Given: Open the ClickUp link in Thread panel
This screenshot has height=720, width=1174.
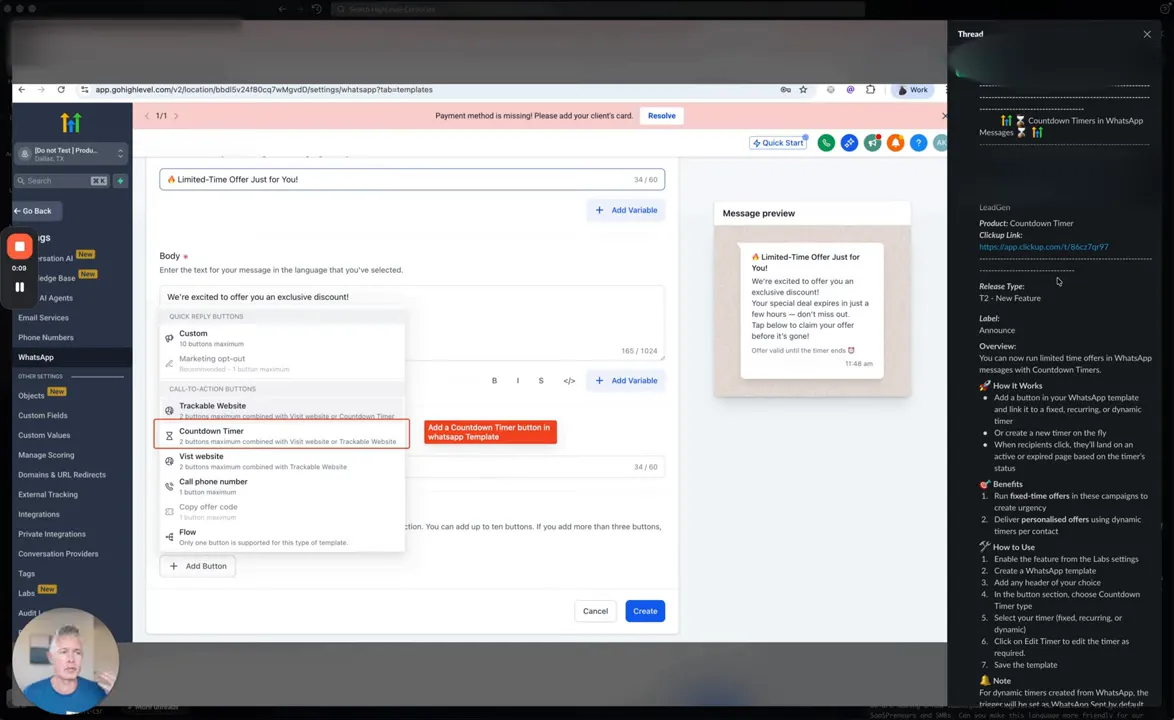Looking at the screenshot, I should (x=1044, y=247).
